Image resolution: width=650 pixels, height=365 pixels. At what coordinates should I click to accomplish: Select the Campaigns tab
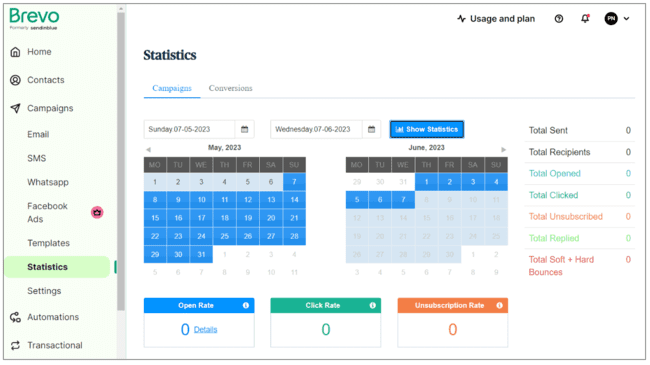172,88
